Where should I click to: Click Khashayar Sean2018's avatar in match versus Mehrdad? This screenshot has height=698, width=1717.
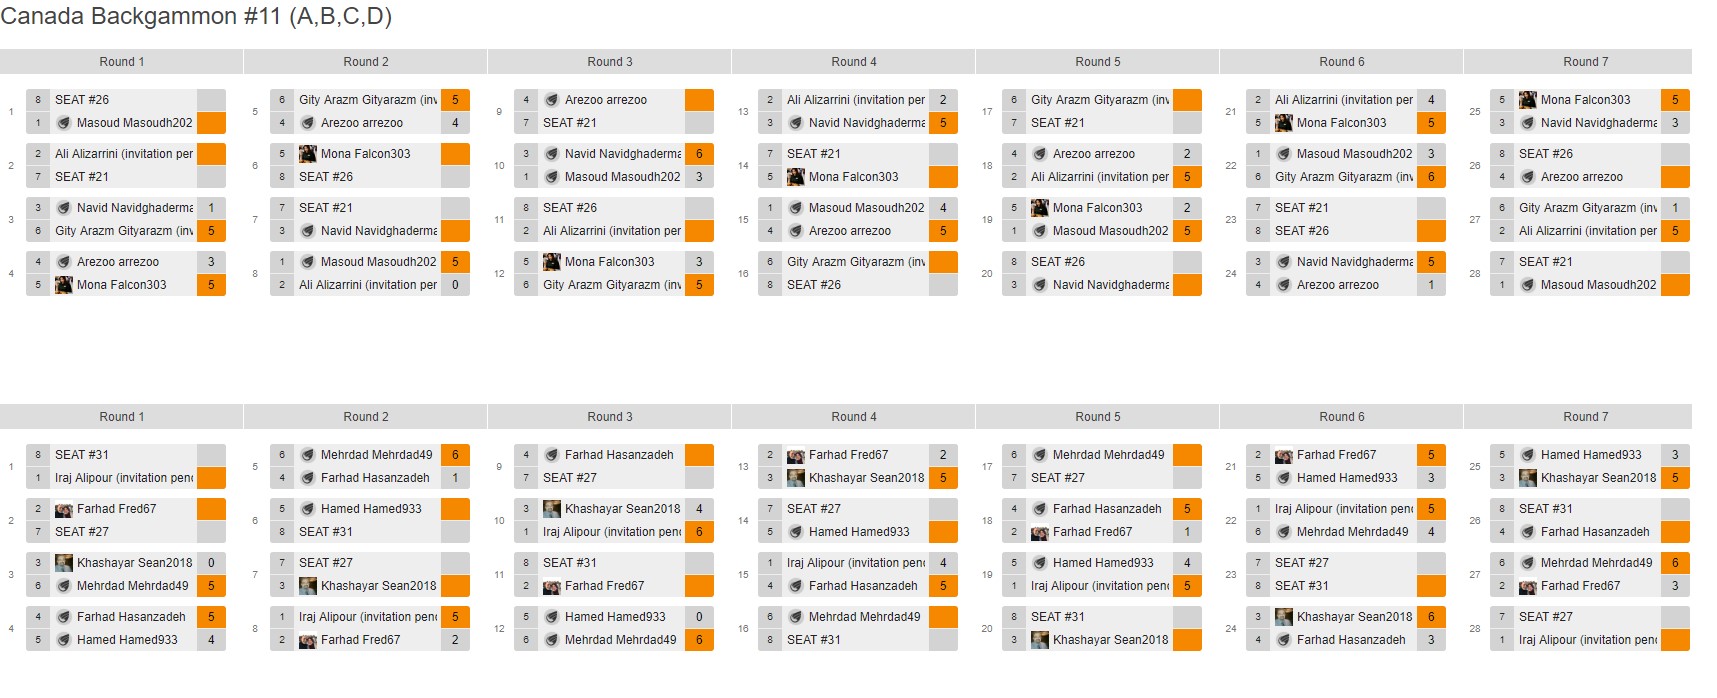point(64,563)
